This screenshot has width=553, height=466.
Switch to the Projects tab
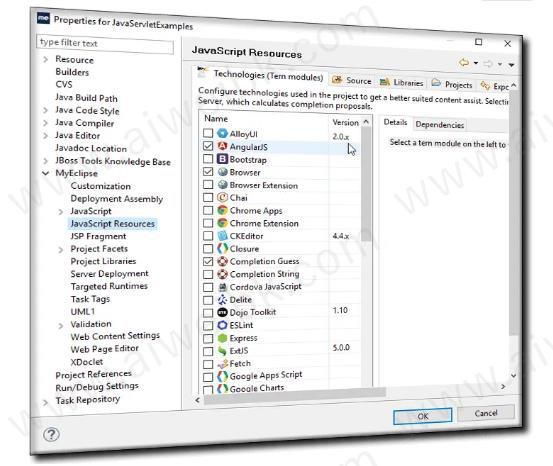pyautogui.click(x=452, y=84)
